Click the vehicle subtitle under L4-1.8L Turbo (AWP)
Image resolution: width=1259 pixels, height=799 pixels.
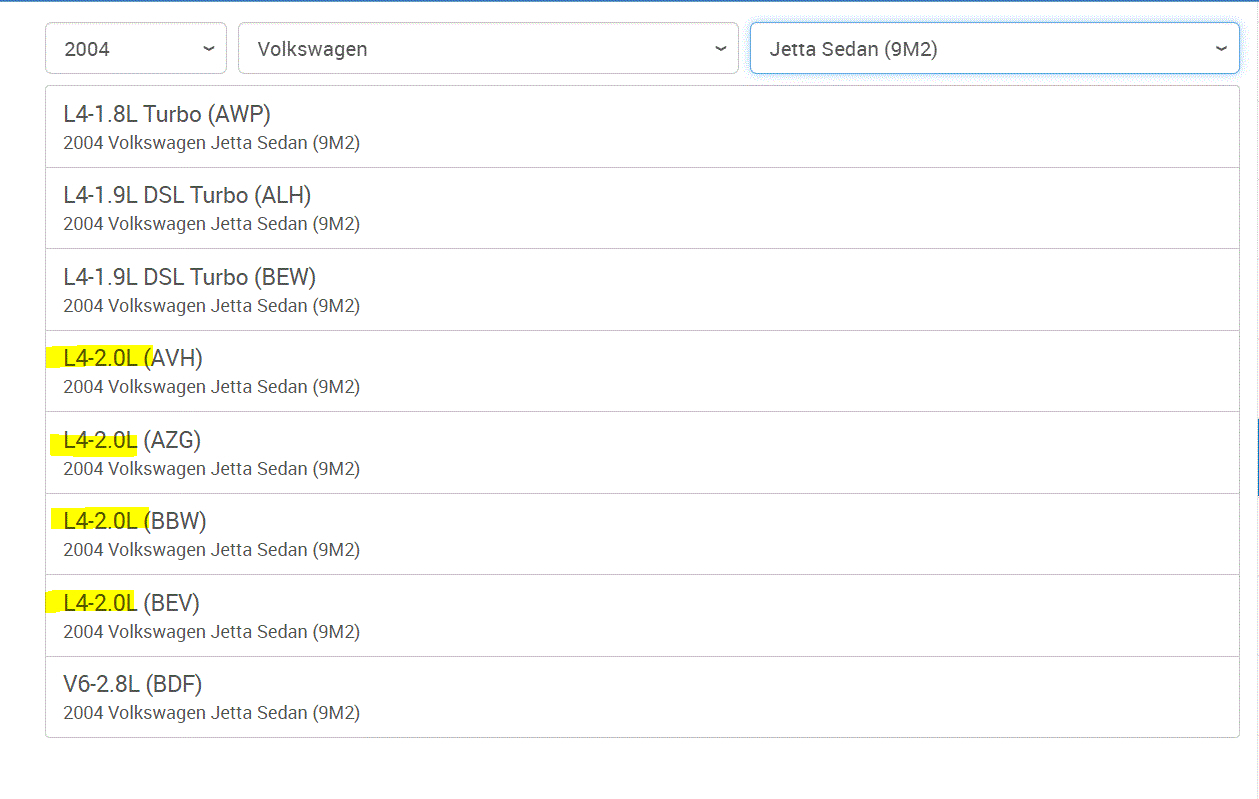click(x=211, y=143)
